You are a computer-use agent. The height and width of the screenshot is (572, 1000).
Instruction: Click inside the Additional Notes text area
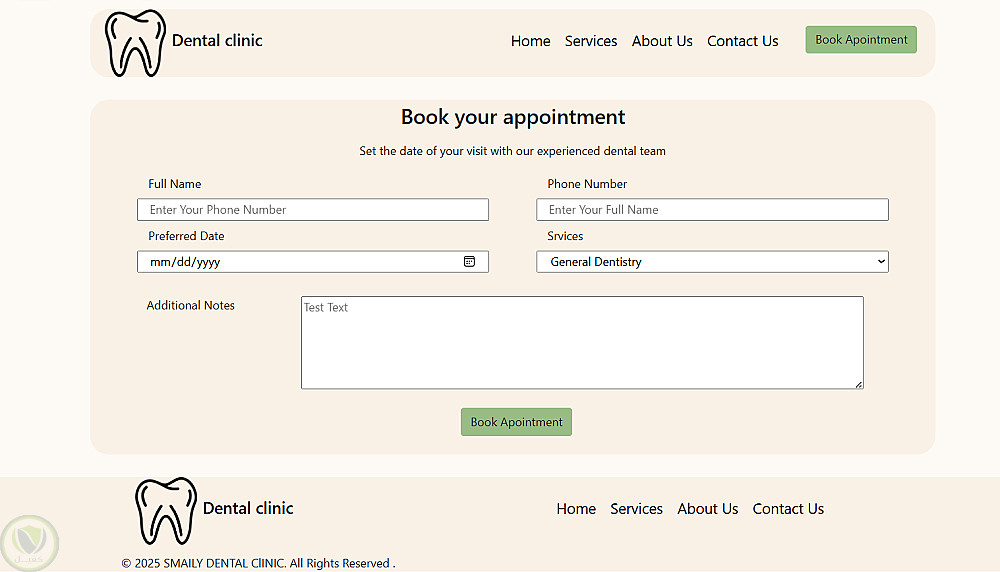coord(582,342)
